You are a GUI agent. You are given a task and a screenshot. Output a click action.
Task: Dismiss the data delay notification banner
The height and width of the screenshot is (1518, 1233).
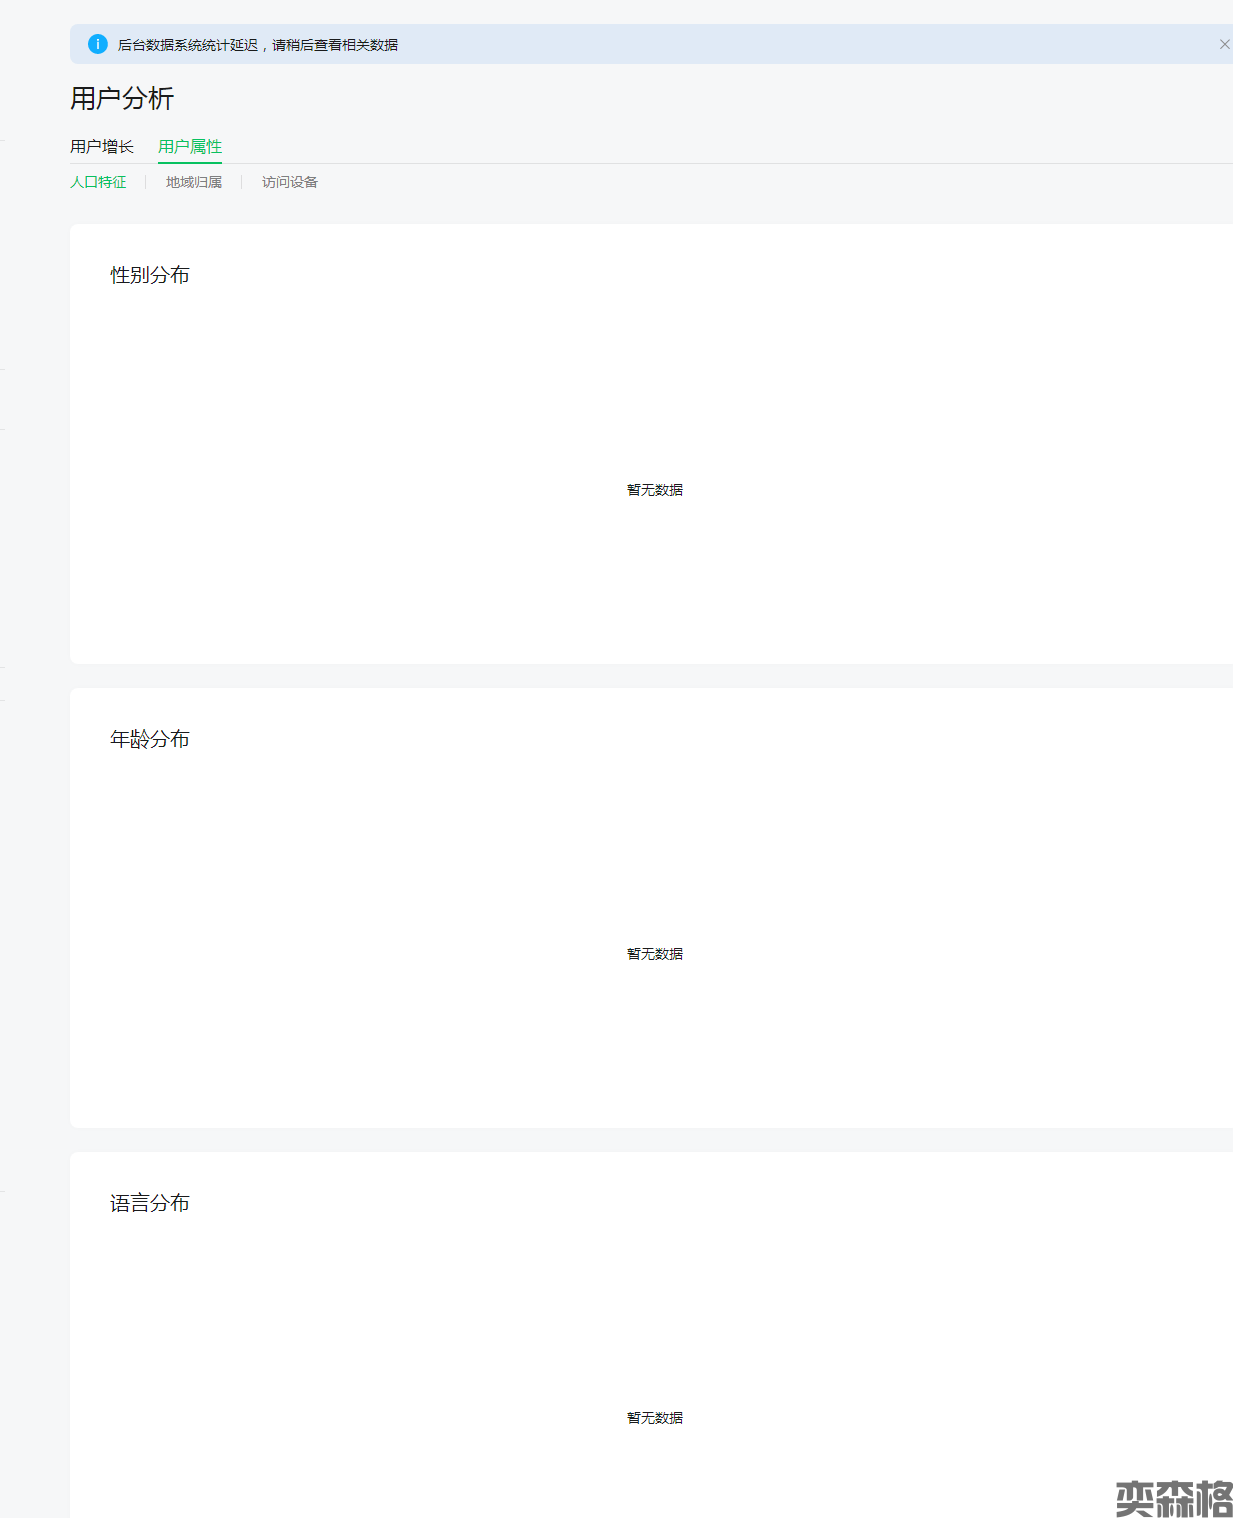[1224, 44]
